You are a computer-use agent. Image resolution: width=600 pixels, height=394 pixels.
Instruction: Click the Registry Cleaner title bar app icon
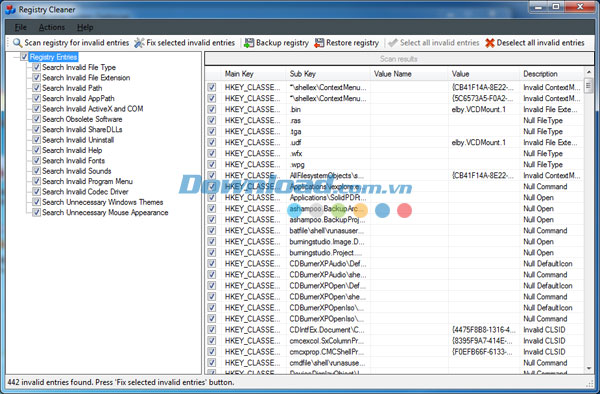[10, 10]
